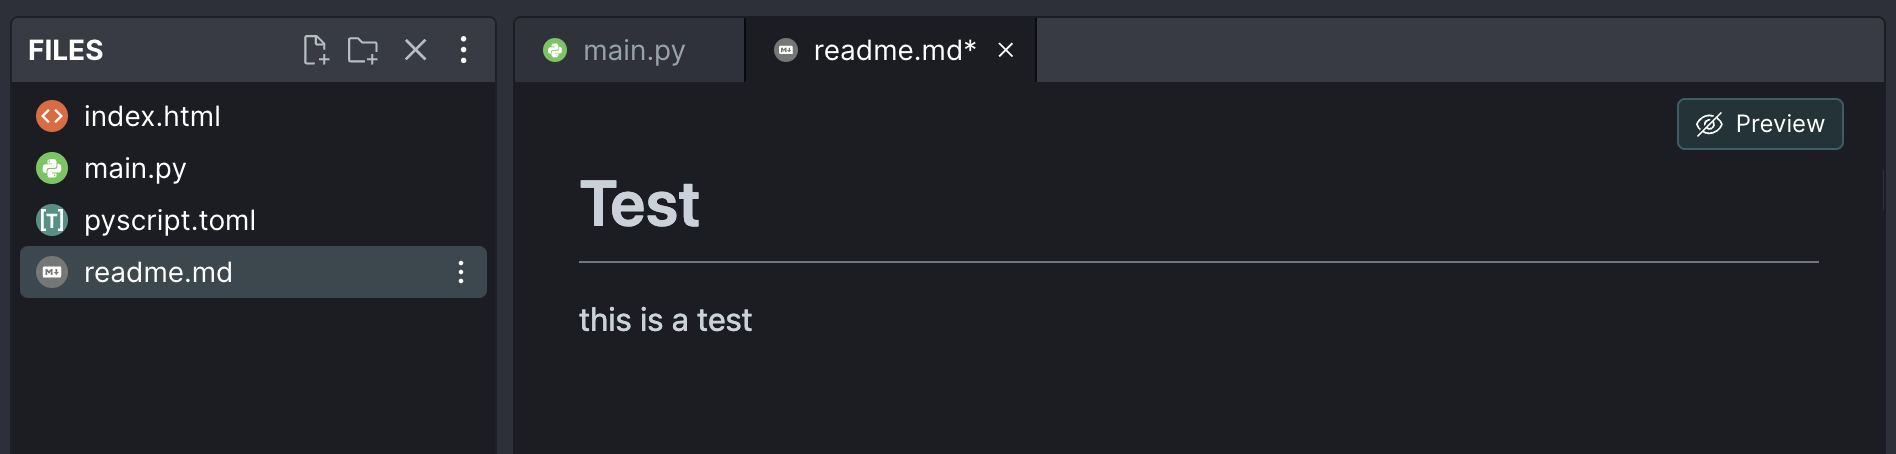Click the Python icon beside main.py
1896x454 pixels.
coord(52,169)
